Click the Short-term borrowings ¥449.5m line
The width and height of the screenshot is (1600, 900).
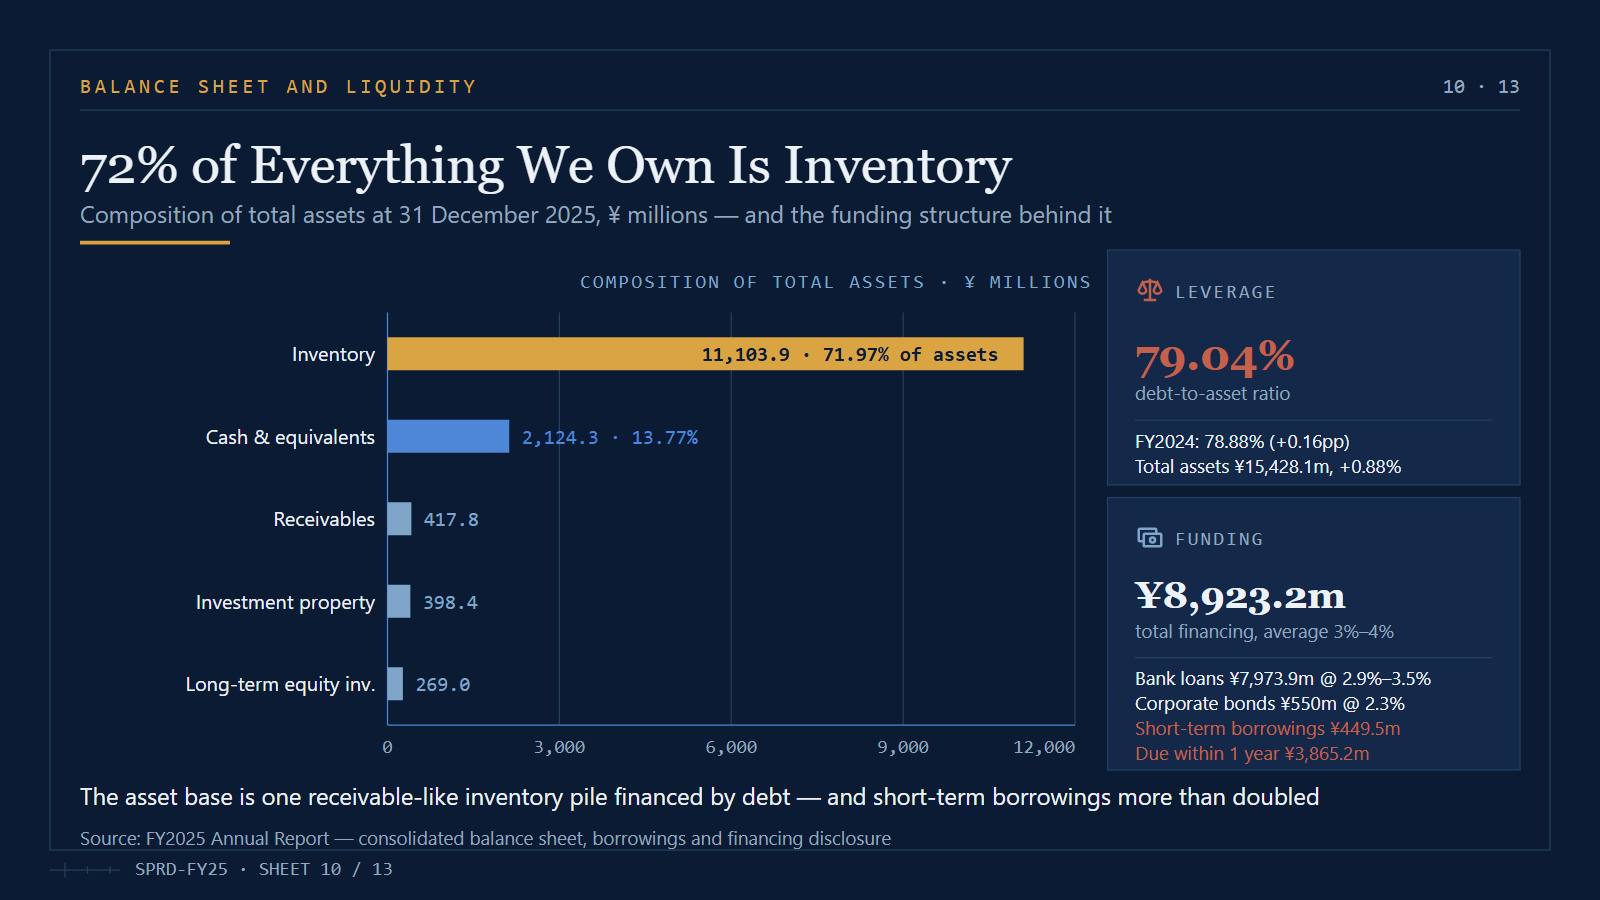pos(1267,729)
